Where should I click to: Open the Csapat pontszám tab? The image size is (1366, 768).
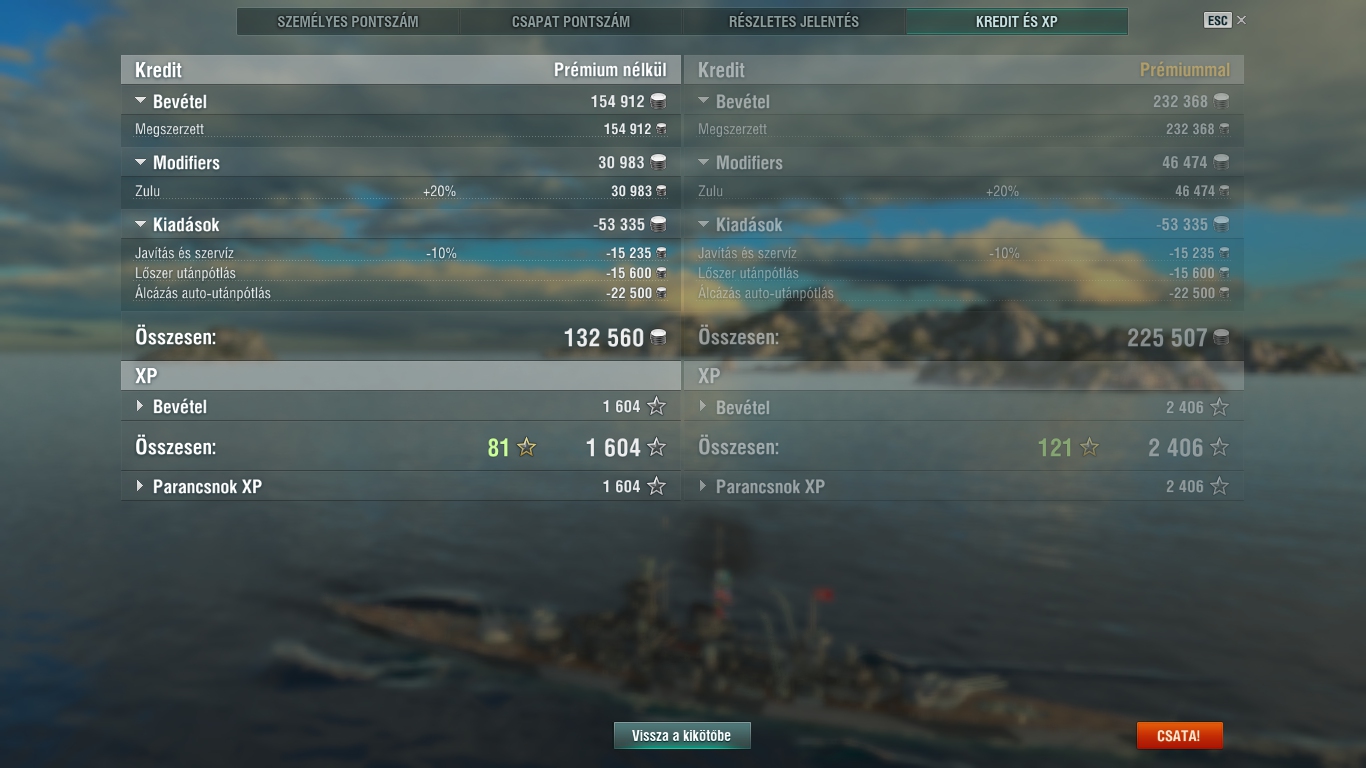[x=571, y=21]
